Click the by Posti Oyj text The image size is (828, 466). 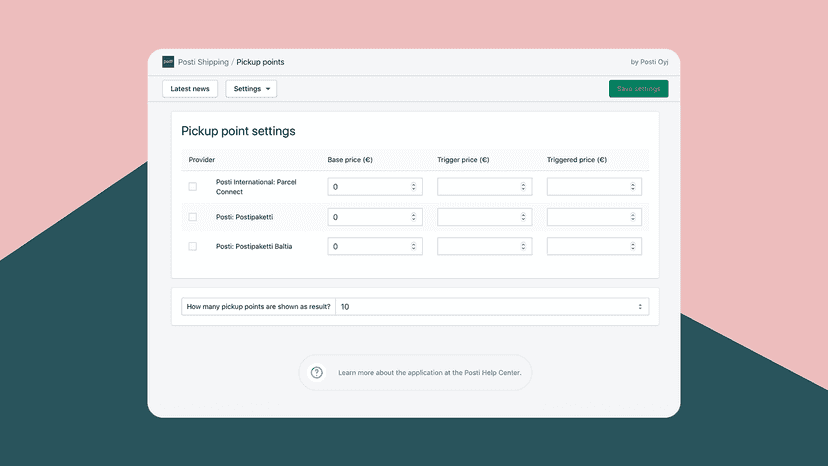650,62
